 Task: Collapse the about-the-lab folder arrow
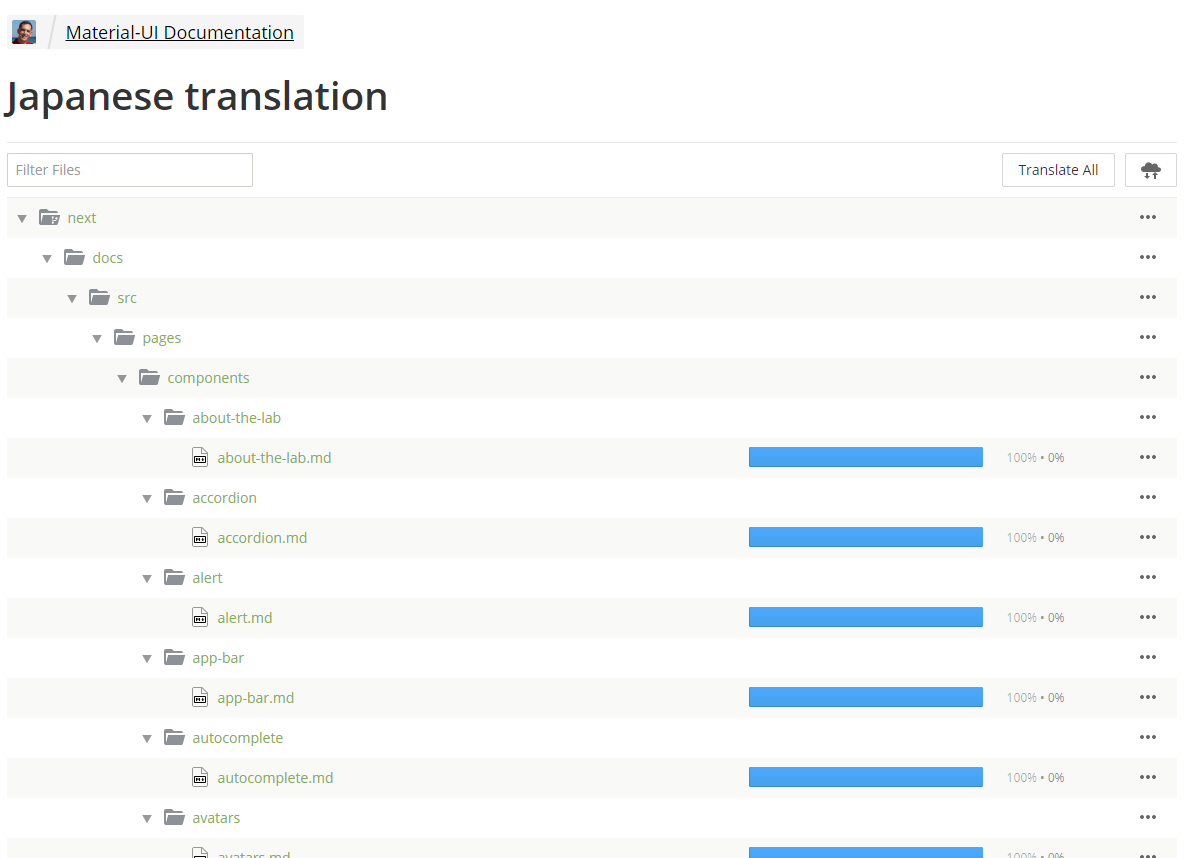click(x=147, y=419)
